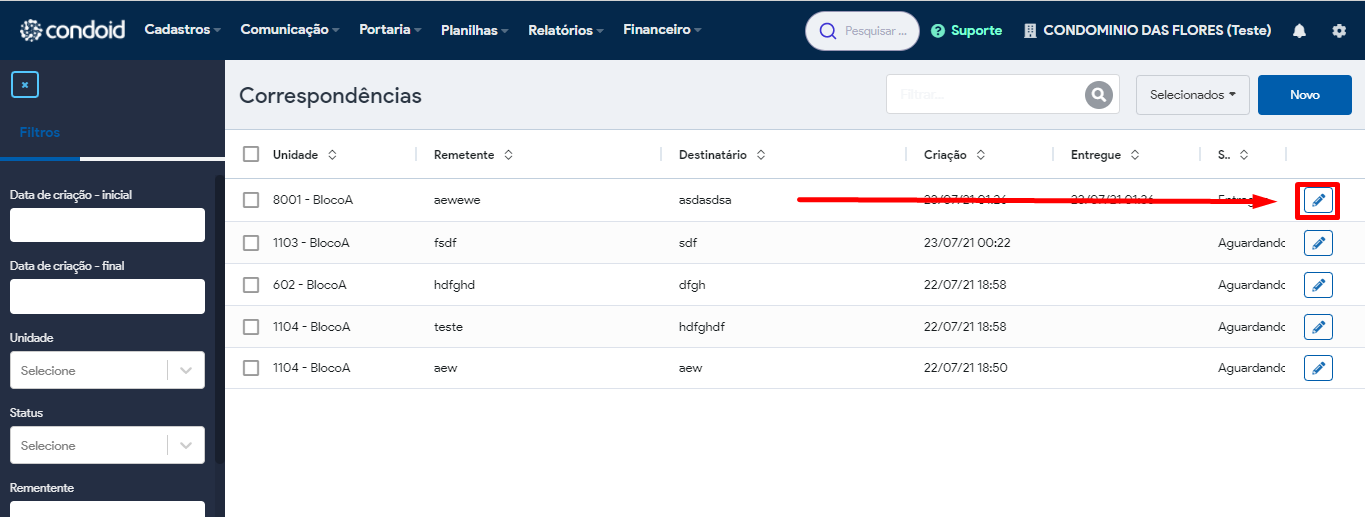Open the Status filter dropdown
This screenshot has width=1365, height=517.
tap(107, 445)
